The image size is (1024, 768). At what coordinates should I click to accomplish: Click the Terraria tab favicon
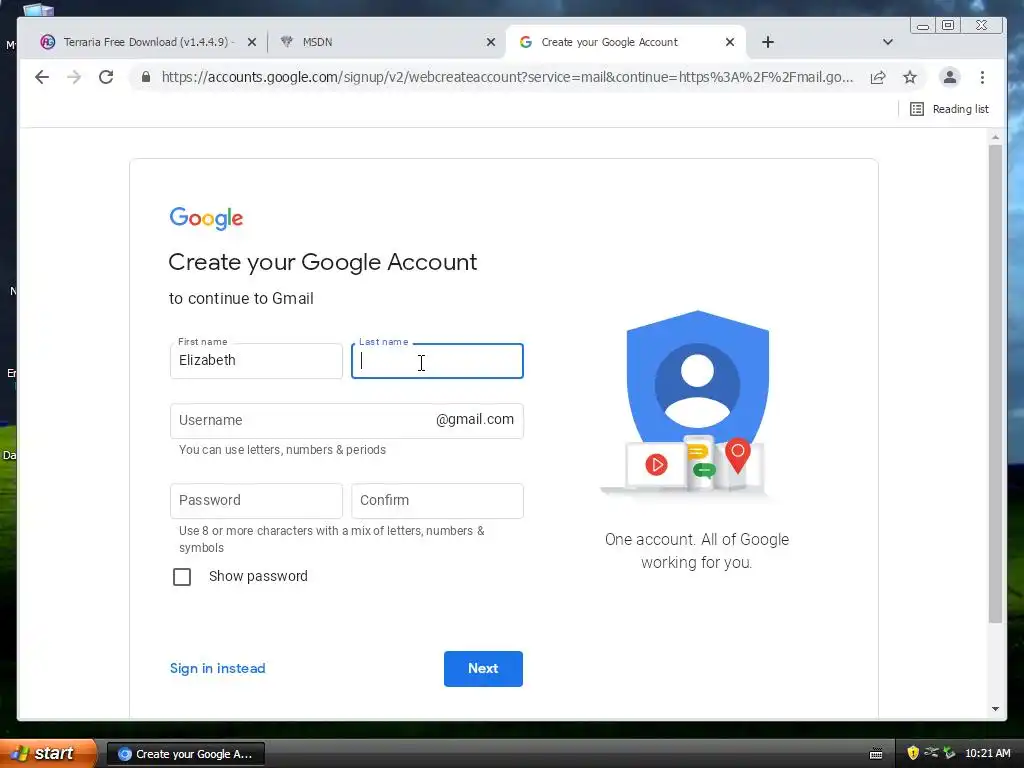point(48,42)
